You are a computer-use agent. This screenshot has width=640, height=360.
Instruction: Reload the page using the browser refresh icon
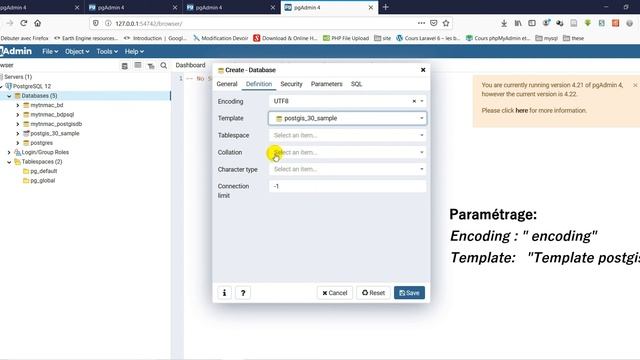(x=24, y=23)
